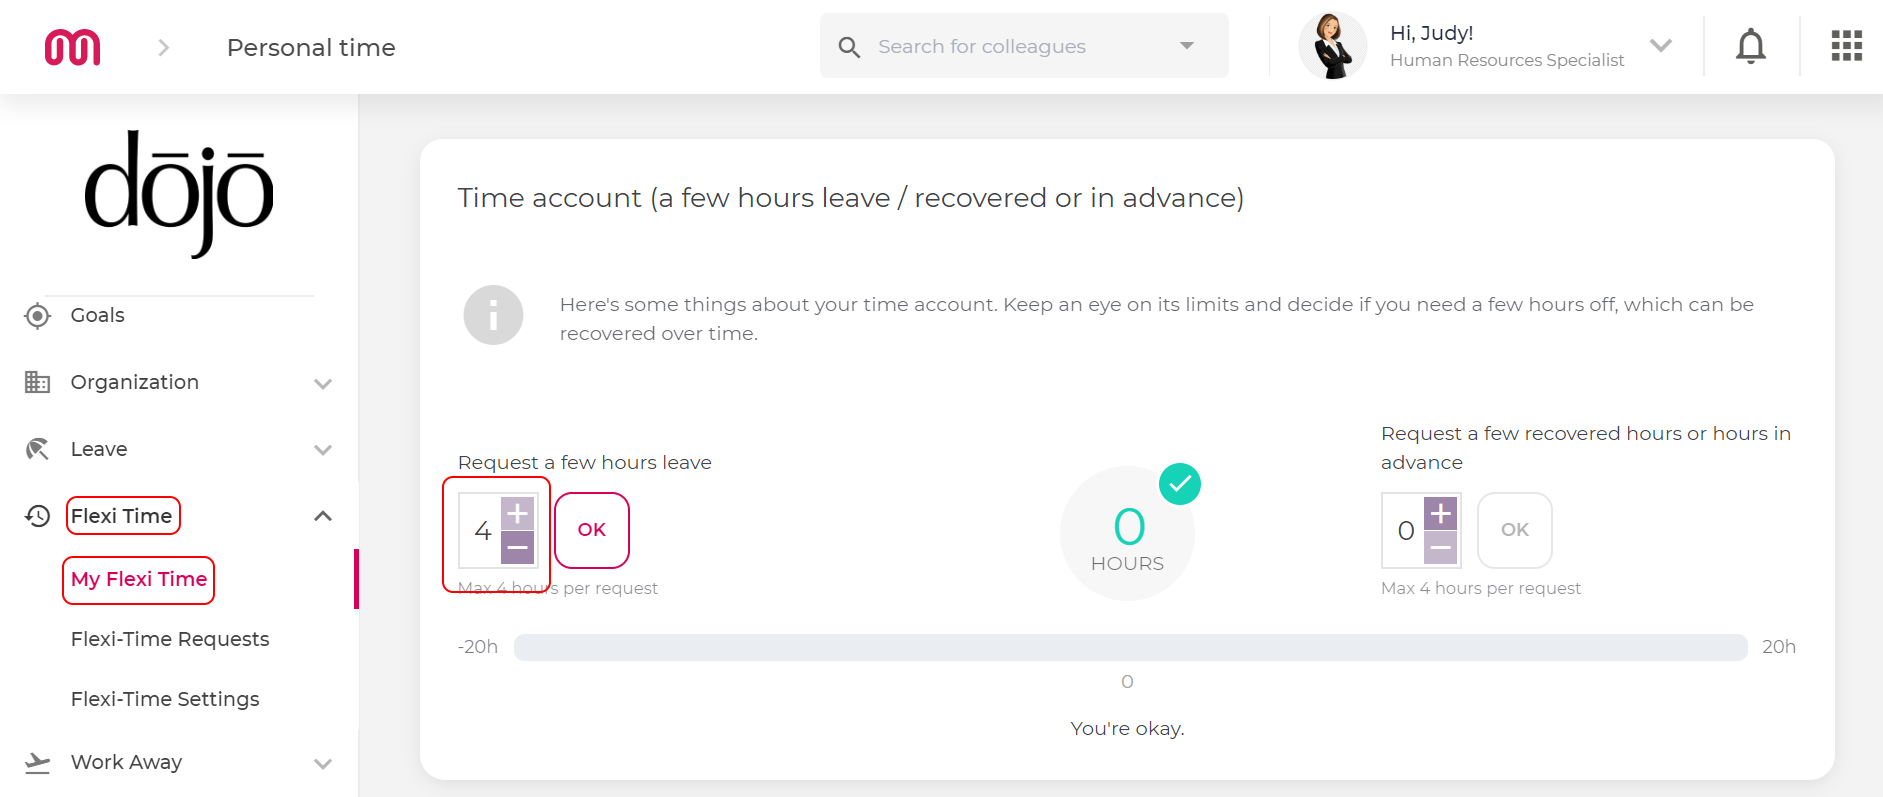Viewport: 1883px width, 797px height.
Task: Open the user profile dropdown arrow
Action: [1661, 46]
